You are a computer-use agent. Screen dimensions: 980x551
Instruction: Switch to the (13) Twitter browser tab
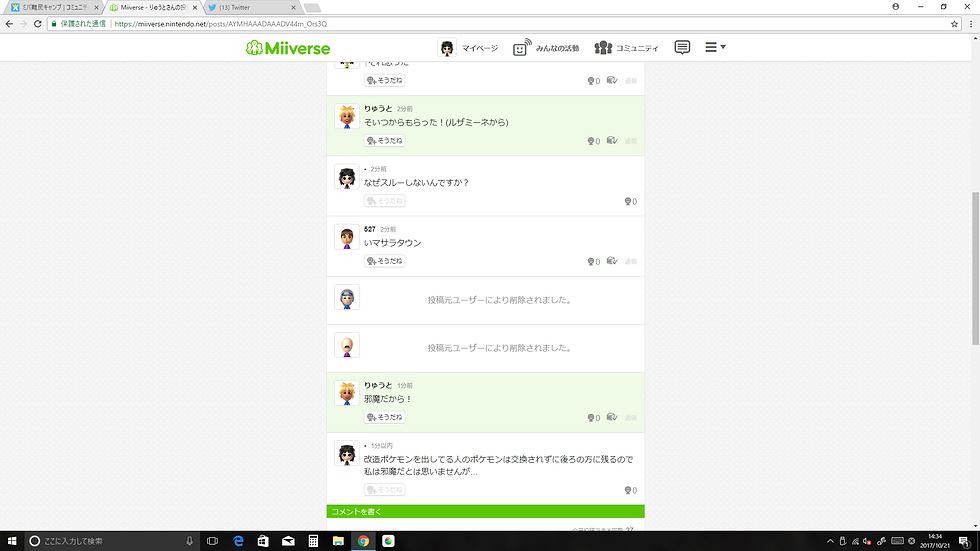(250, 7)
